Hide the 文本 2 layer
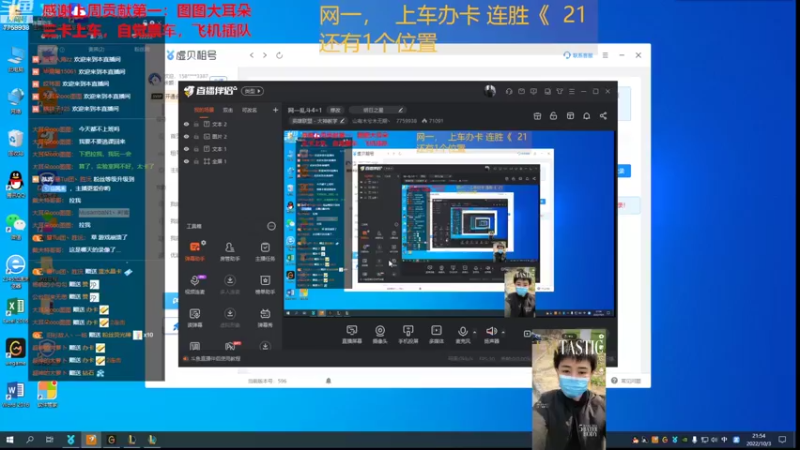The width and height of the screenshot is (800, 450). (x=186, y=124)
